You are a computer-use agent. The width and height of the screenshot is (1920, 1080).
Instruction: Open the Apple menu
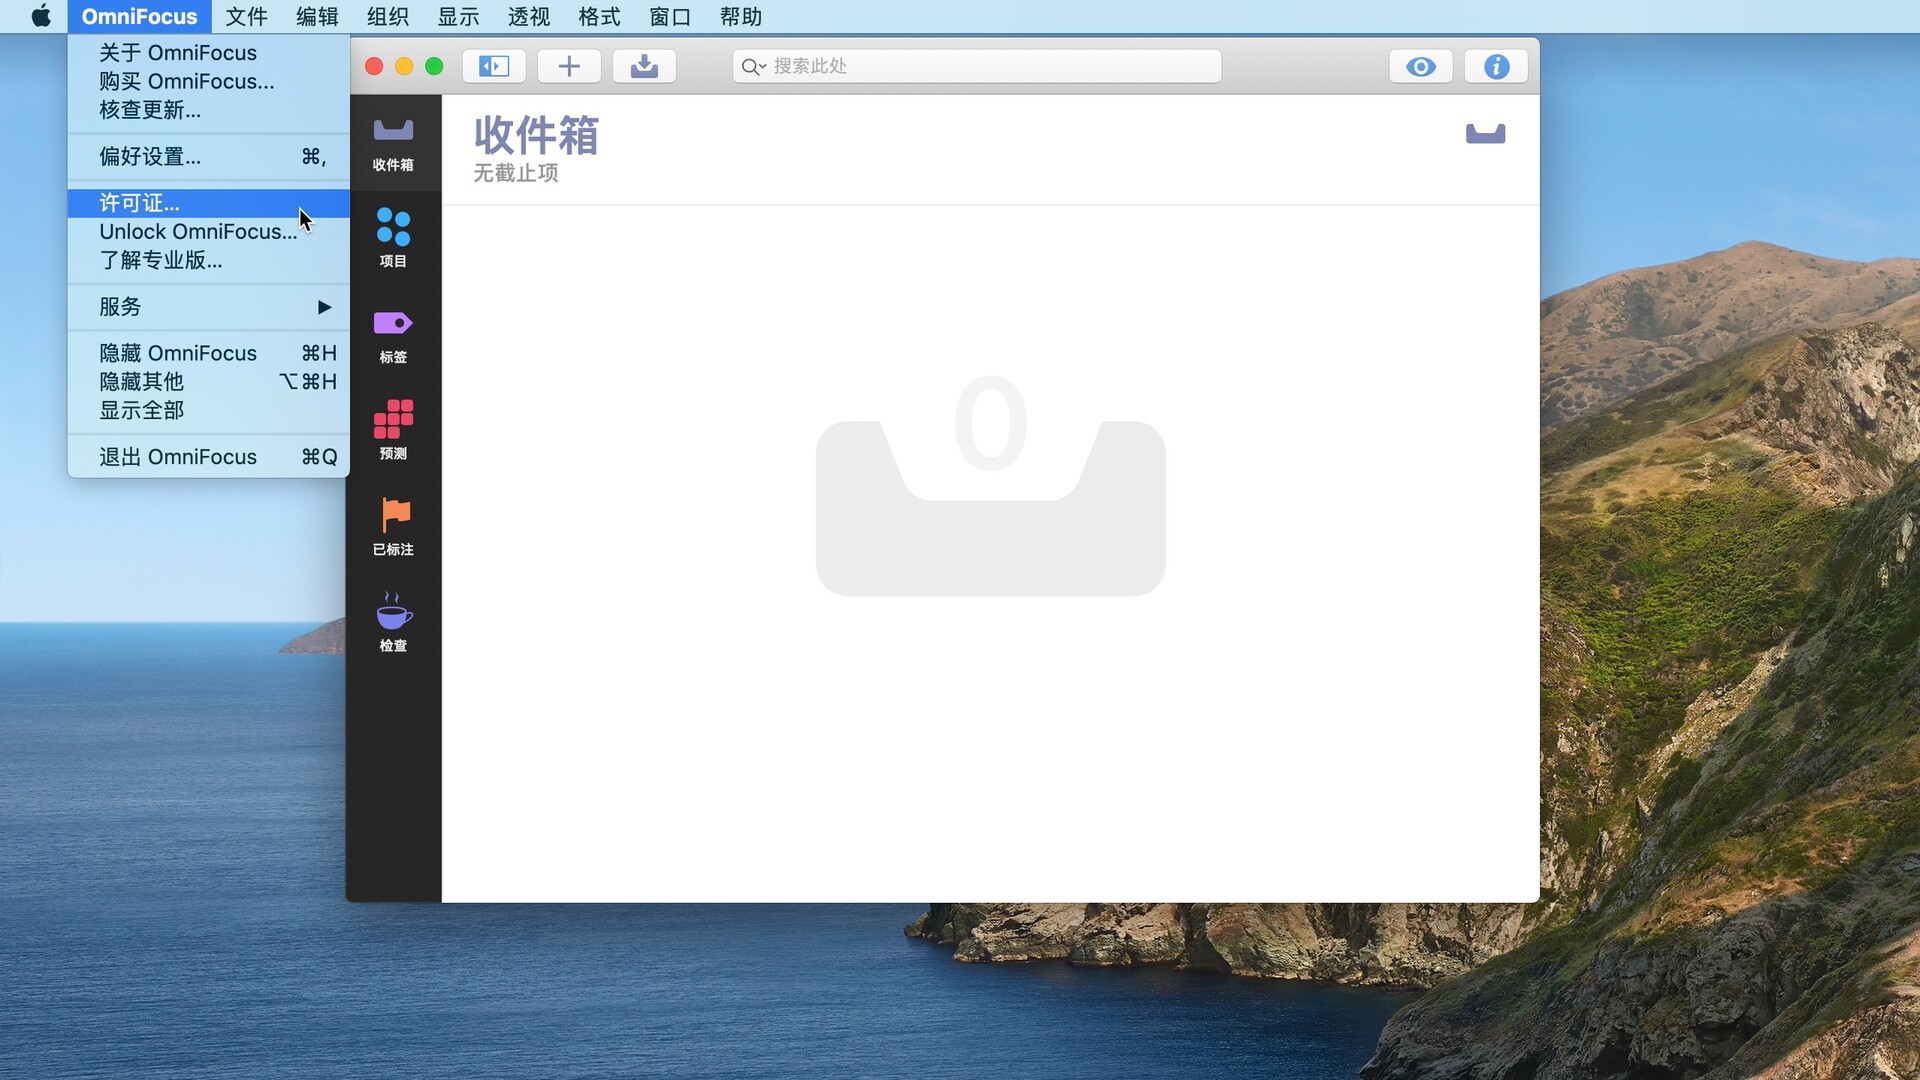41,16
